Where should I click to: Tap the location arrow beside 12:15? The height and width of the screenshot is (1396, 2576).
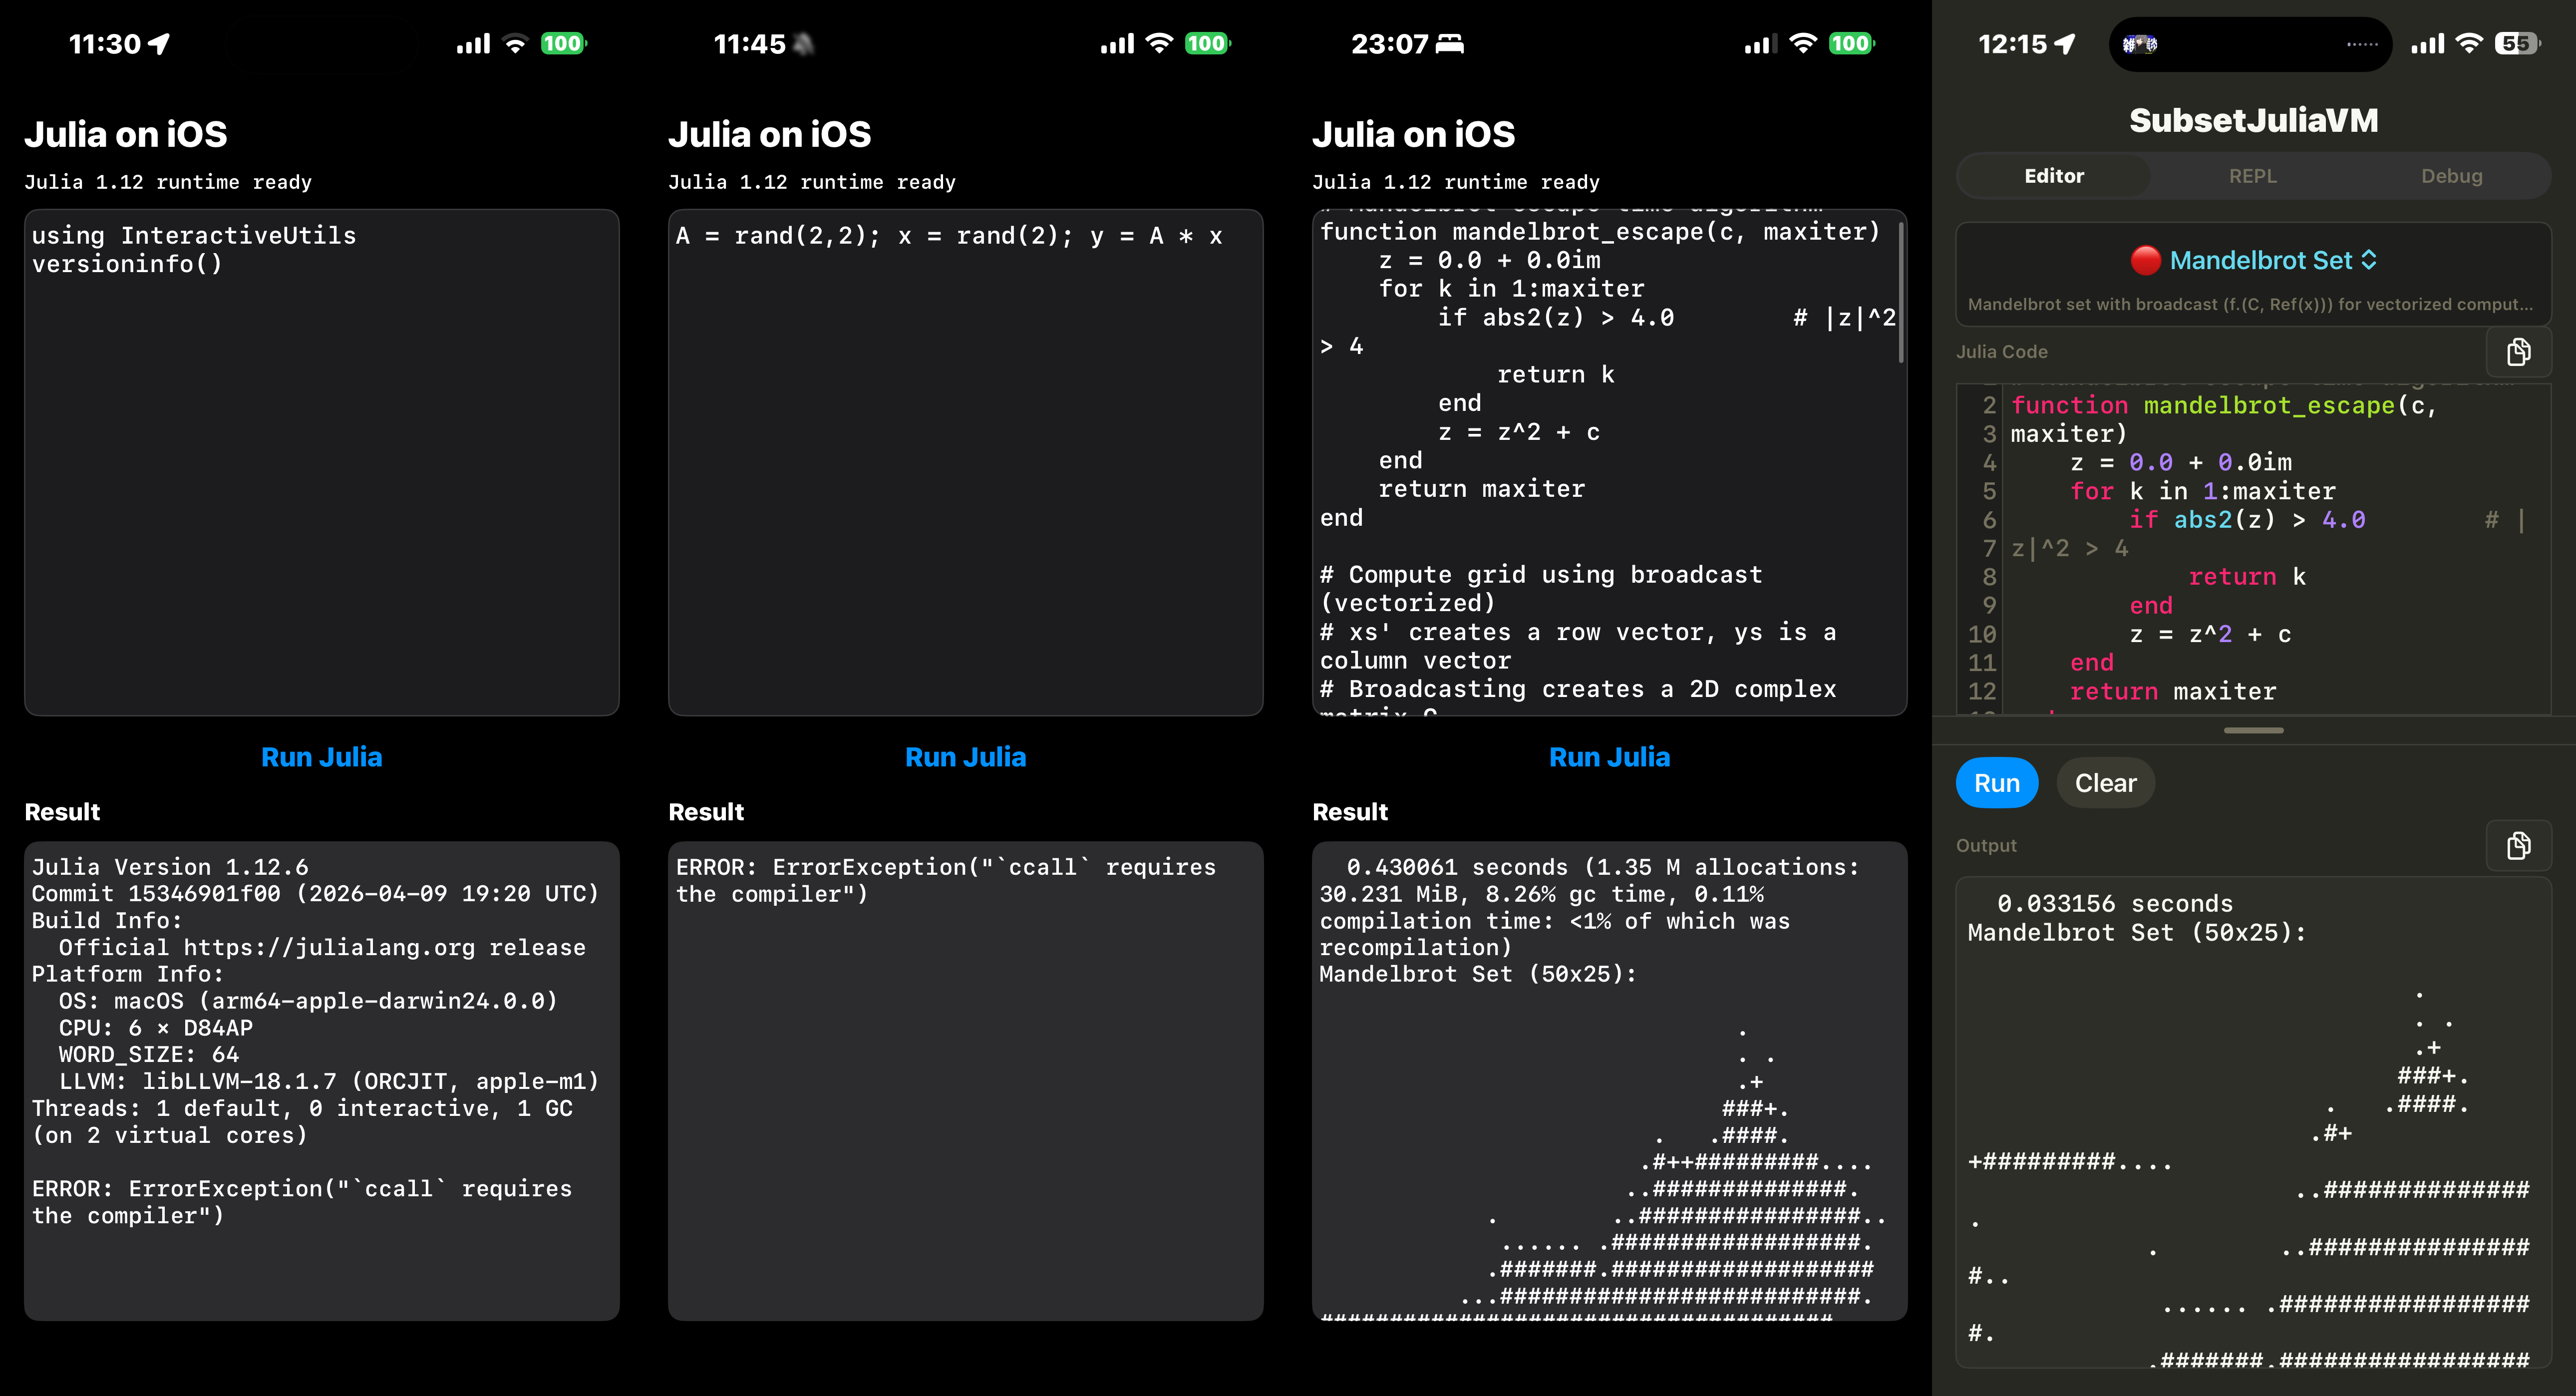point(2064,44)
